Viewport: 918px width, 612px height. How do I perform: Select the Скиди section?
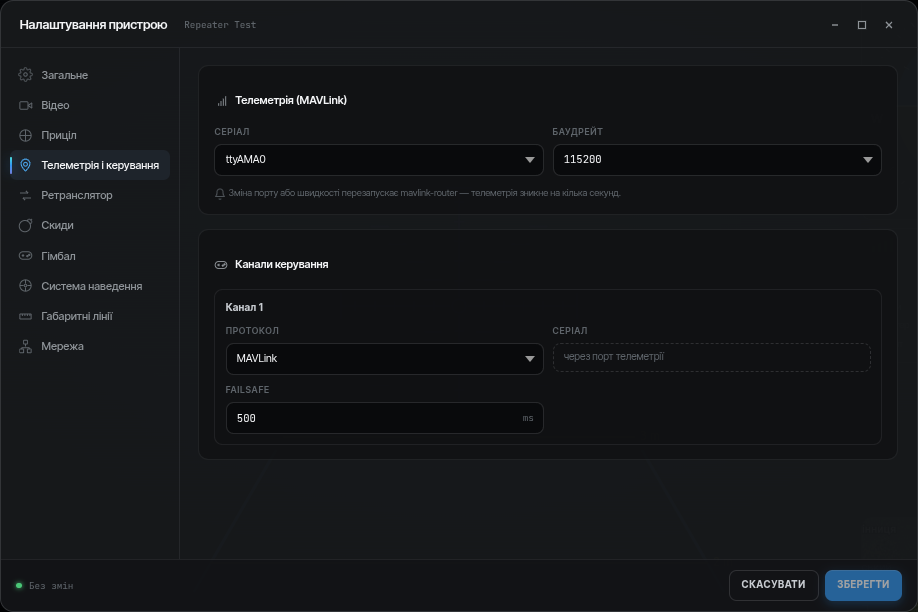tap(90, 225)
